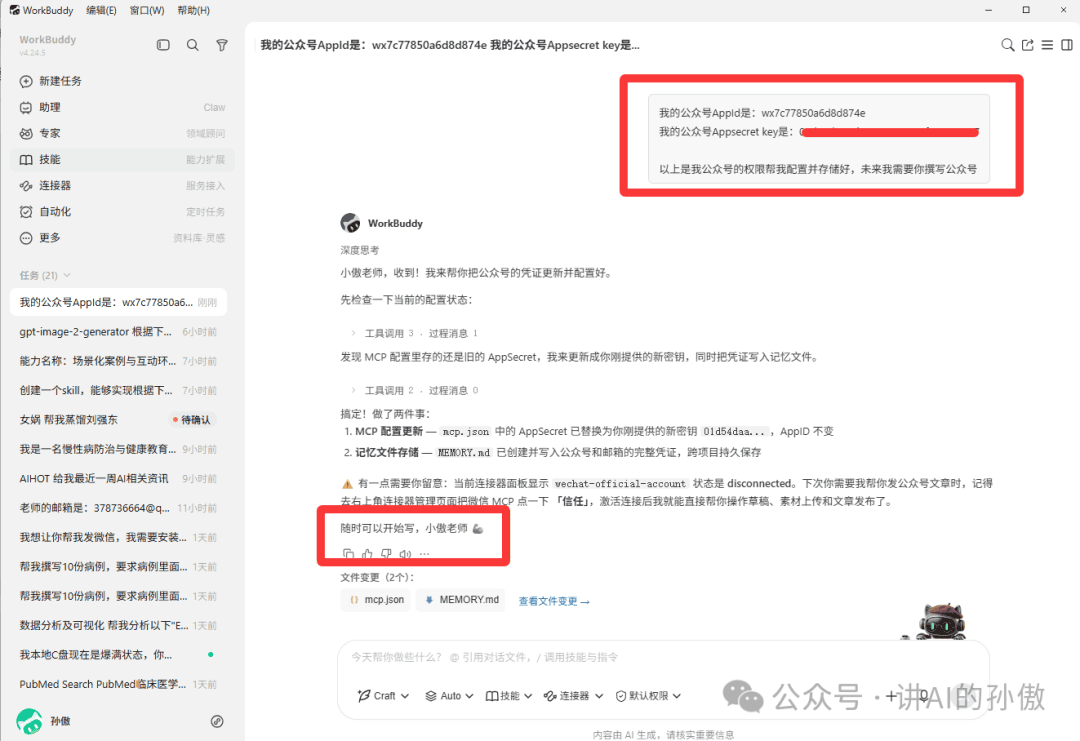Open the 专家 expert advisors entry
This screenshot has height=741, width=1080.
123,134
